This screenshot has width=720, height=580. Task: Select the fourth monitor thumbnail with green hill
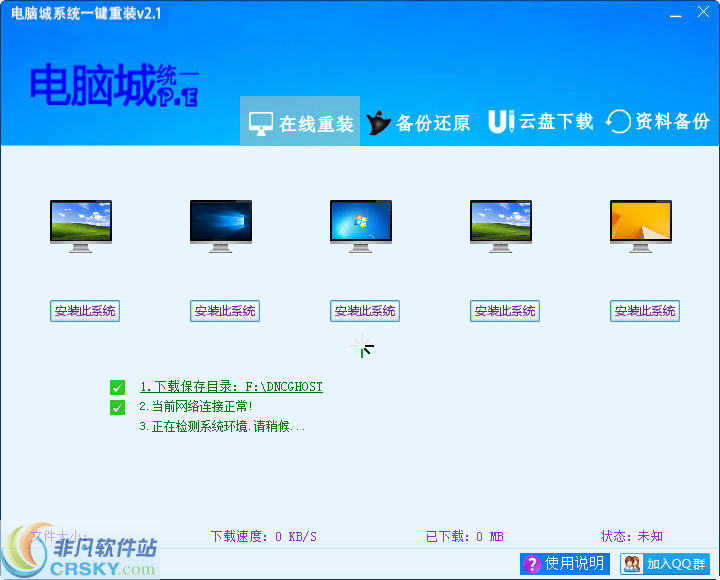click(x=501, y=226)
